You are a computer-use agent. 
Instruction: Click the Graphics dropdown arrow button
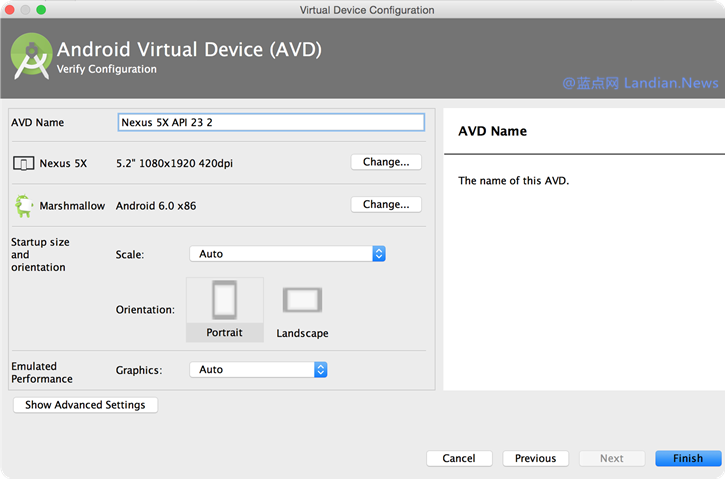[320, 370]
